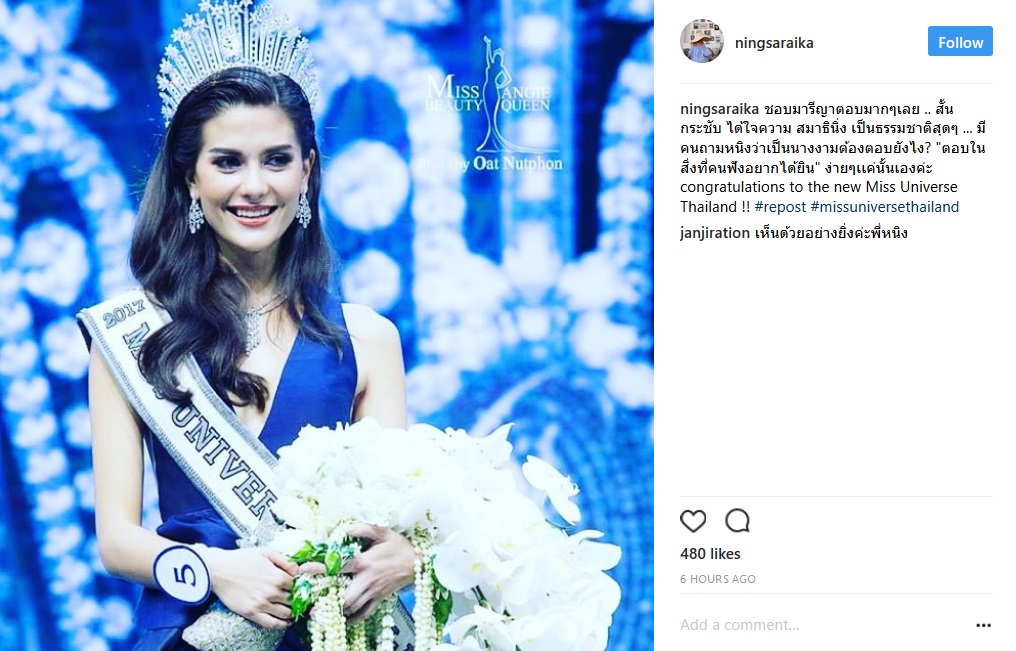Open the three-dot more options menu

pyautogui.click(x=983, y=625)
